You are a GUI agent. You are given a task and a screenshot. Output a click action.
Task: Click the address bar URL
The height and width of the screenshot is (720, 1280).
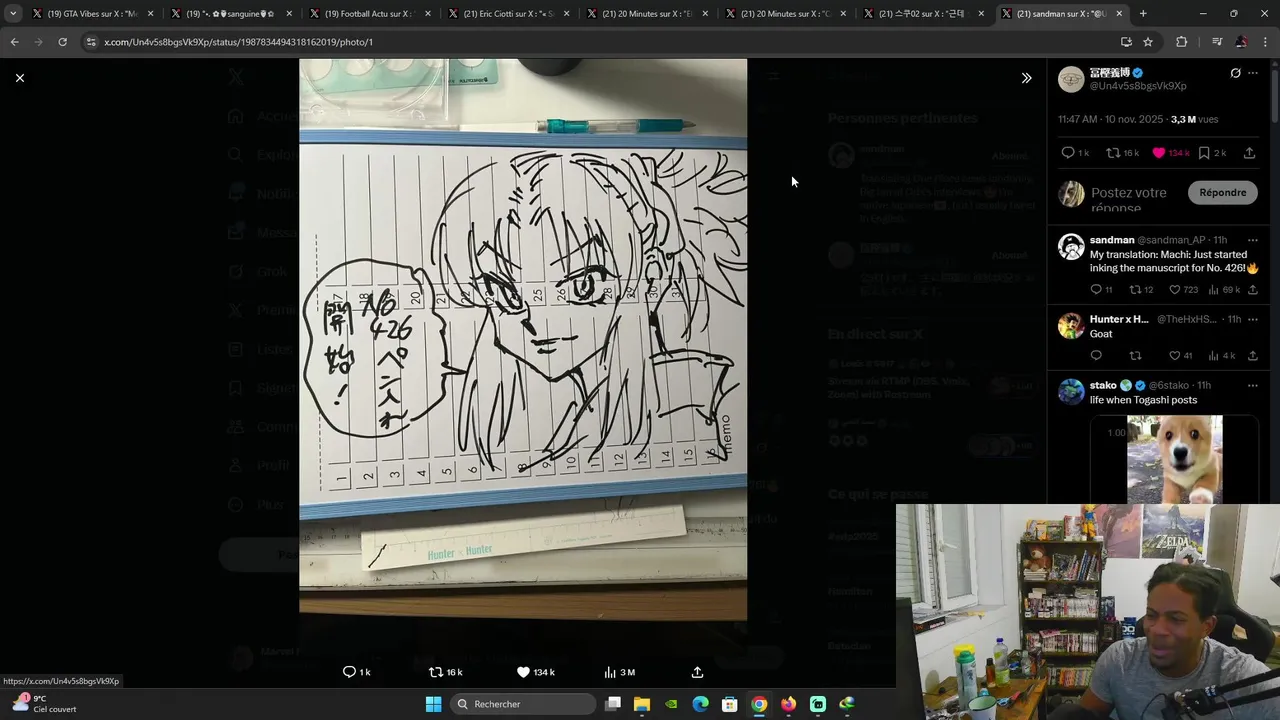click(238, 42)
